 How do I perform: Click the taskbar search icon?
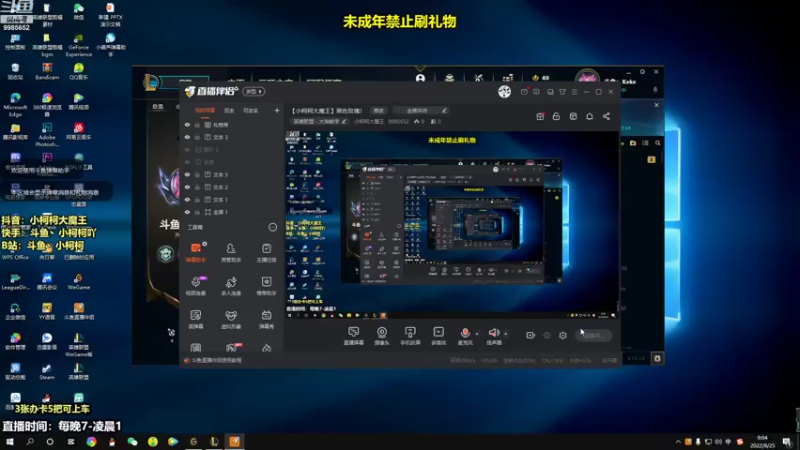[x=30, y=441]
